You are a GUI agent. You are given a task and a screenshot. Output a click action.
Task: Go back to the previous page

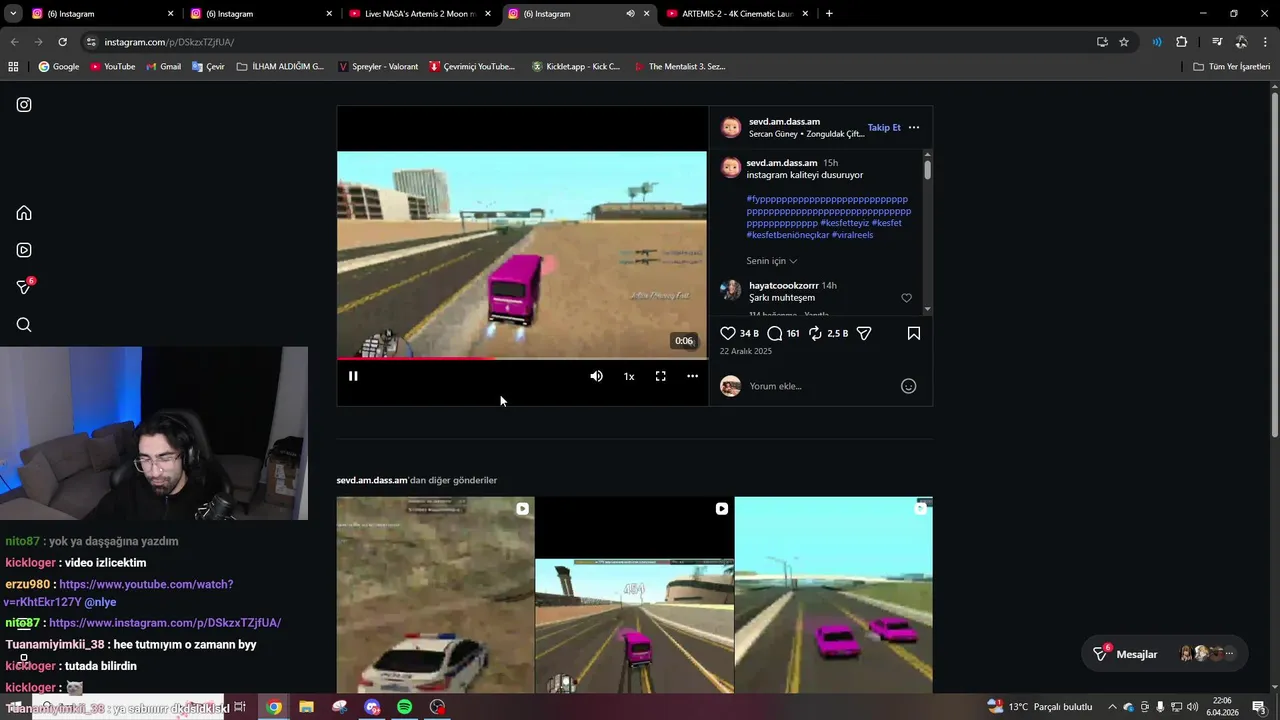[14, 42]
